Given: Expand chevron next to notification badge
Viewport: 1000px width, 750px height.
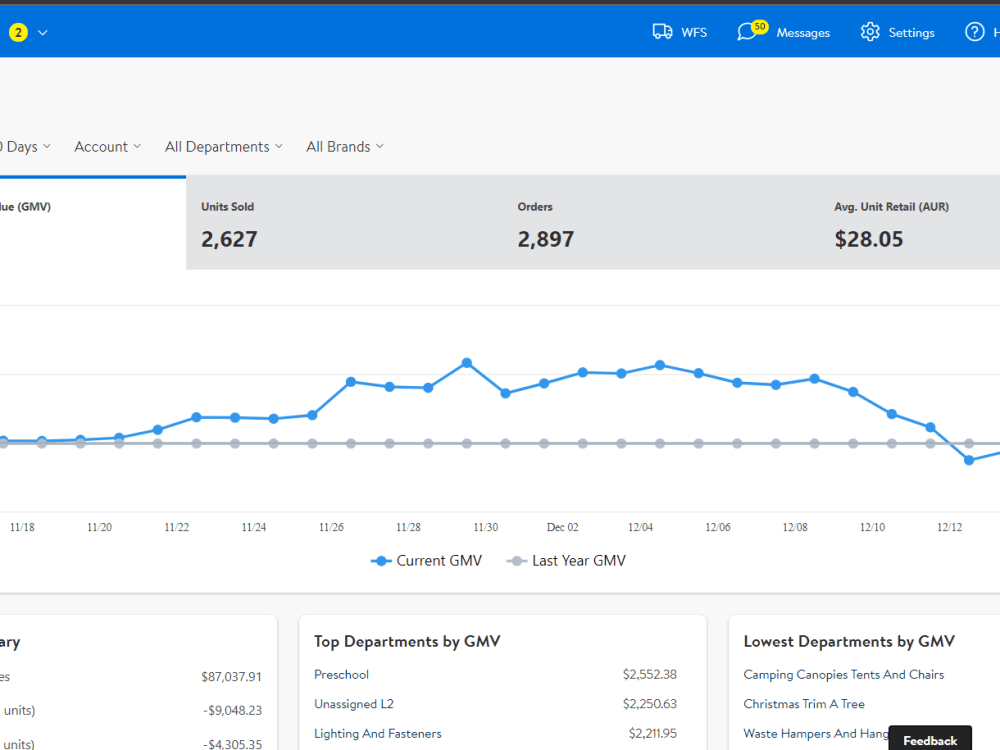Looking at the screenshot, I should 43,33.
